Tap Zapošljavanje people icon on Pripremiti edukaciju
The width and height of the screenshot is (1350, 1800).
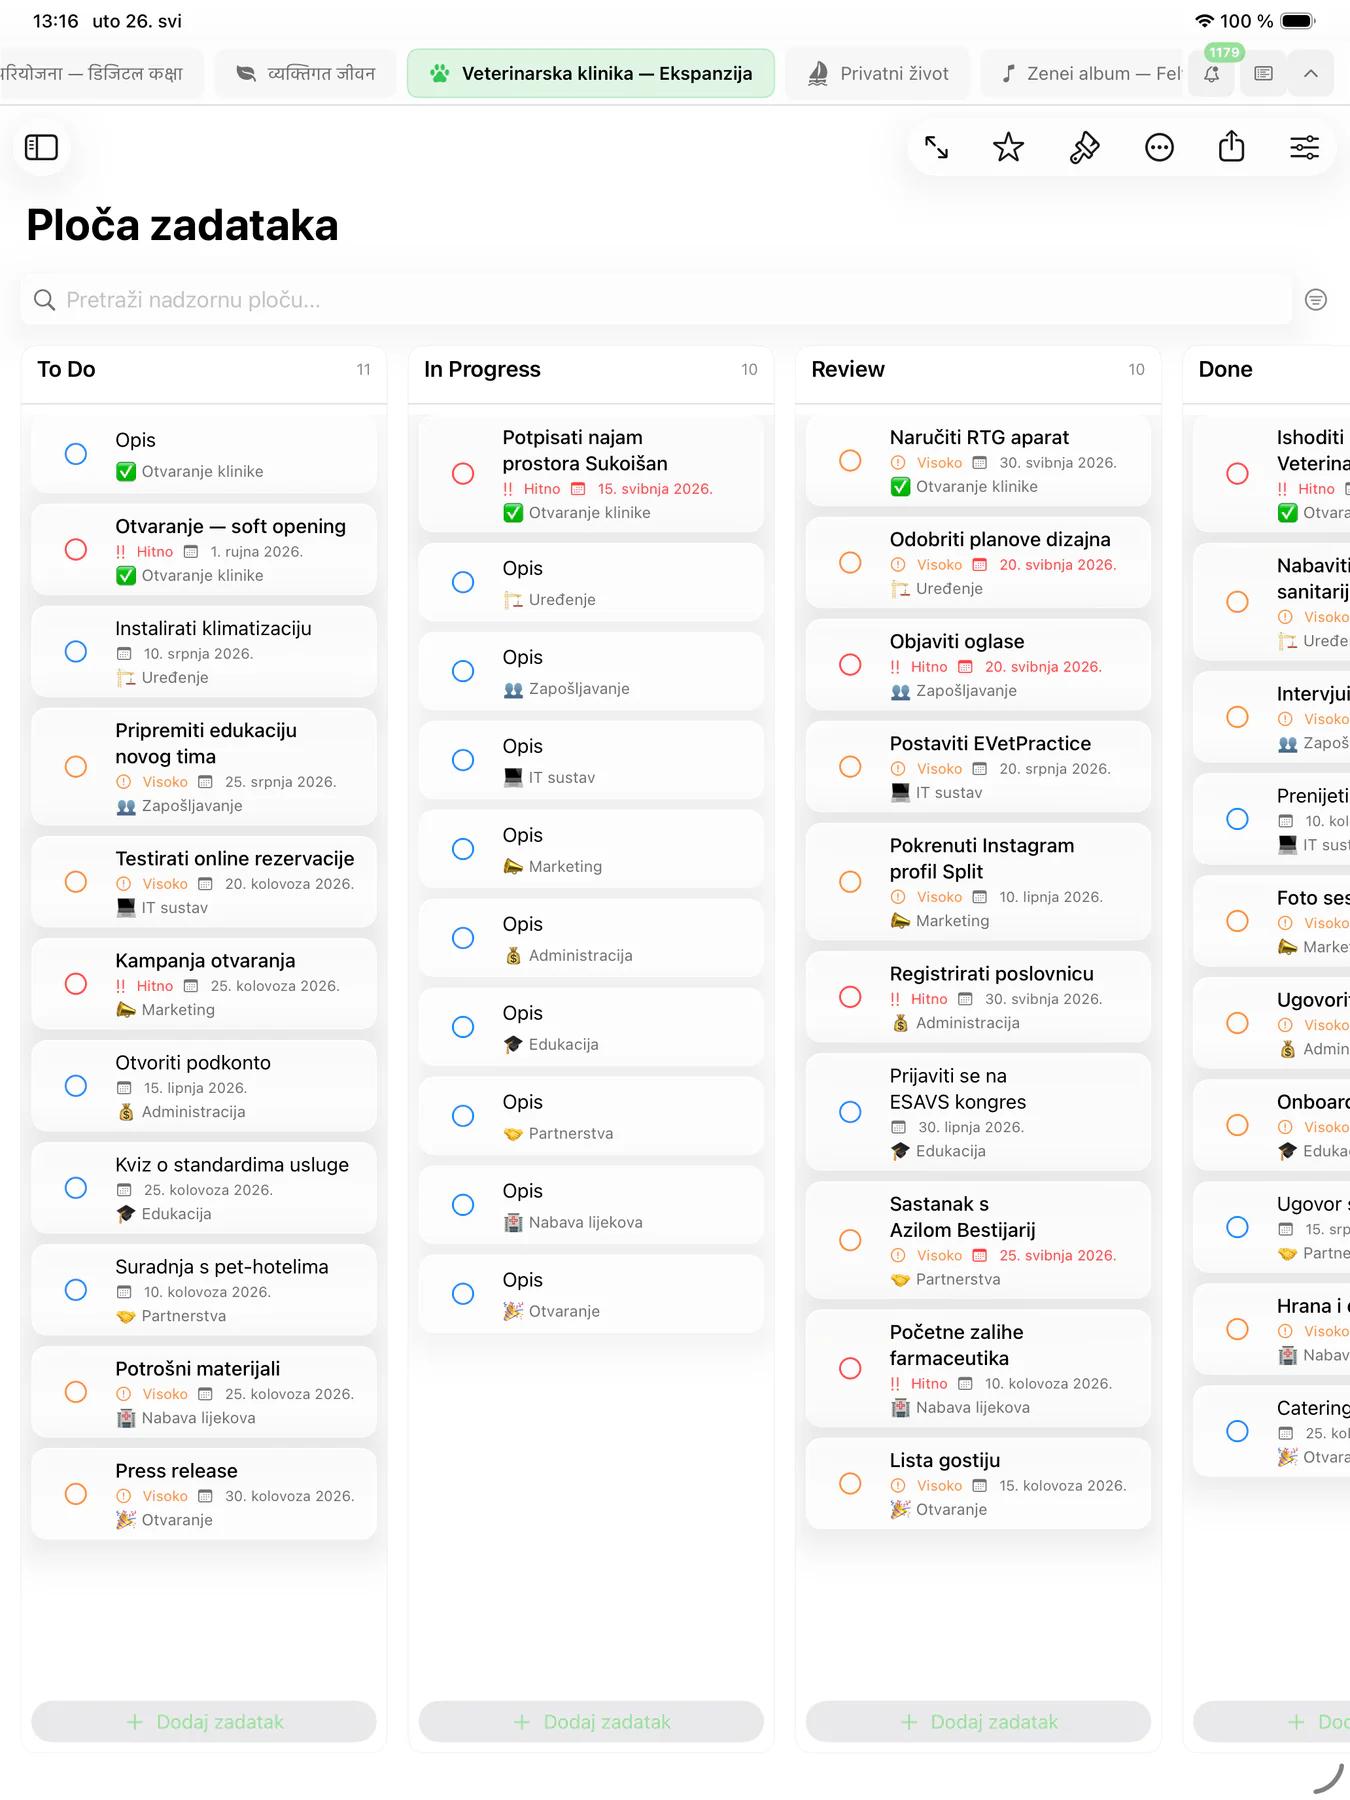pos(125,806)
